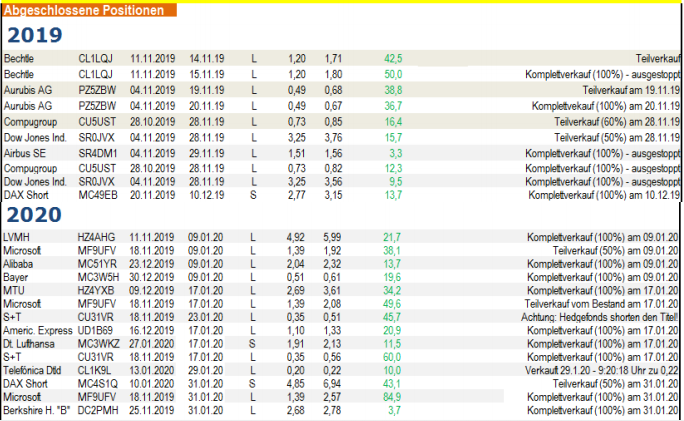Select the 'Americ. Express' cell
684x421 pixels.
click(38, 331)
